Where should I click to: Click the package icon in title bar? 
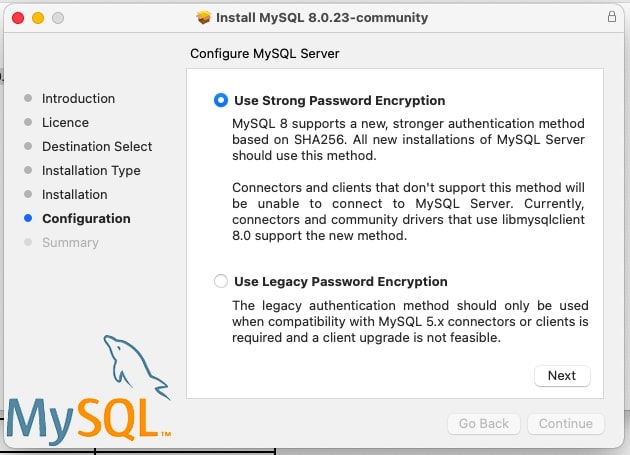(x=205, y=18)
